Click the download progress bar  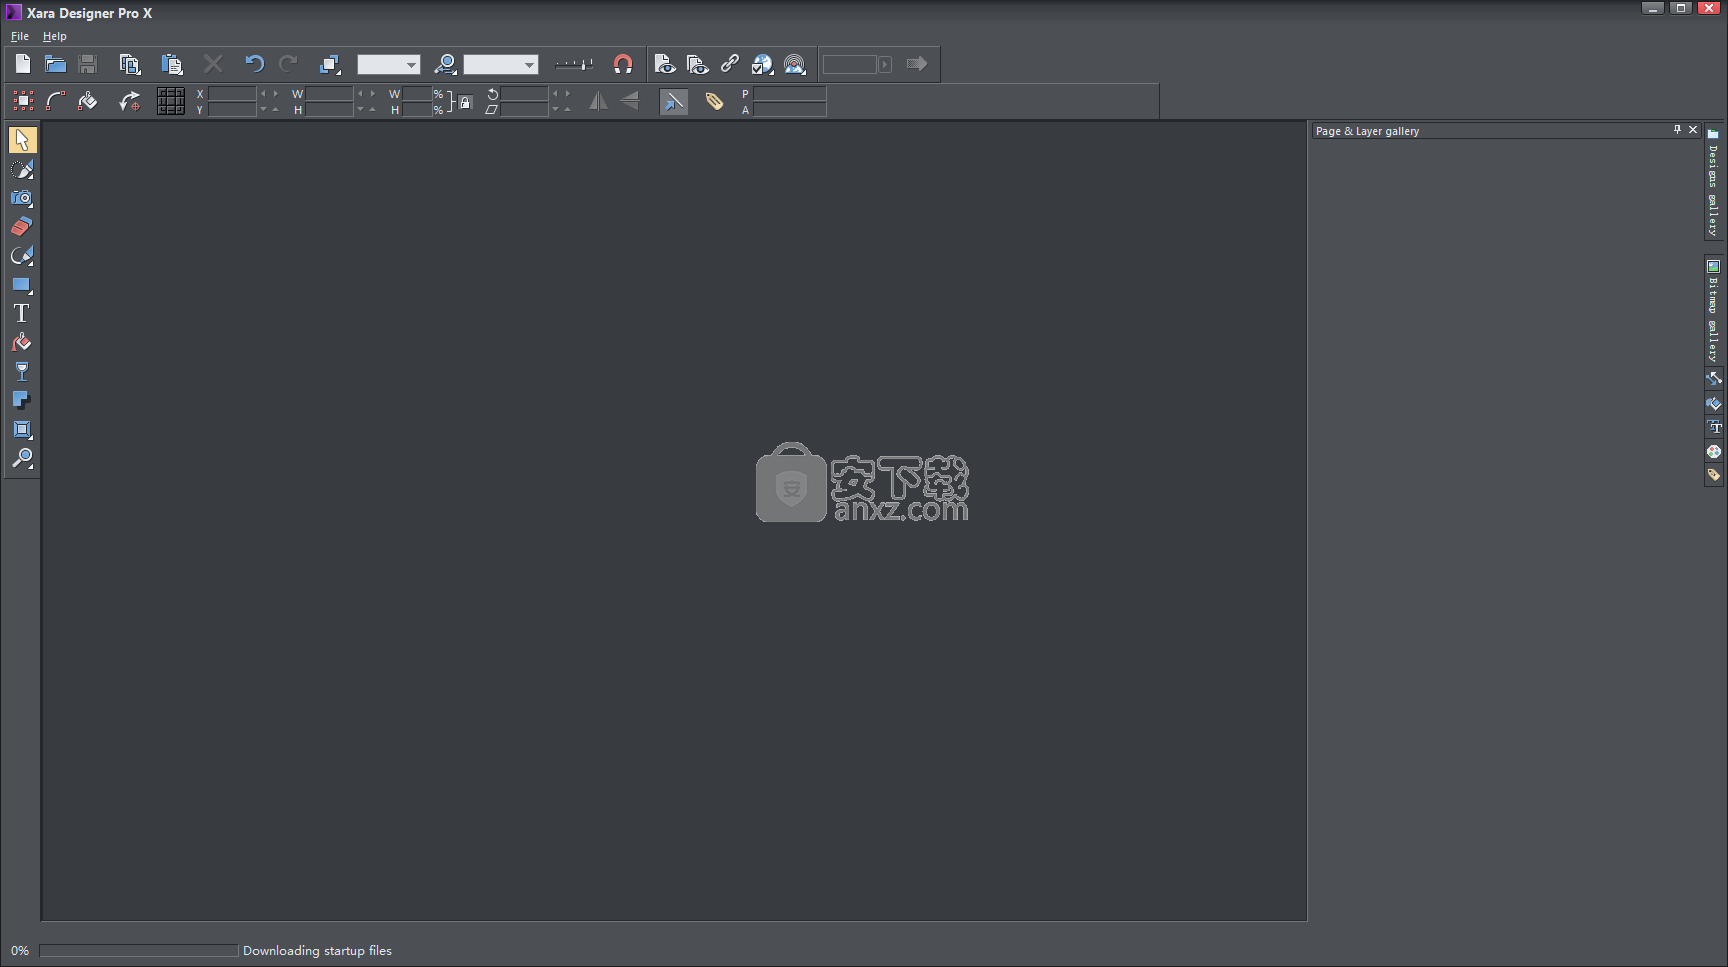coord(139,951)
